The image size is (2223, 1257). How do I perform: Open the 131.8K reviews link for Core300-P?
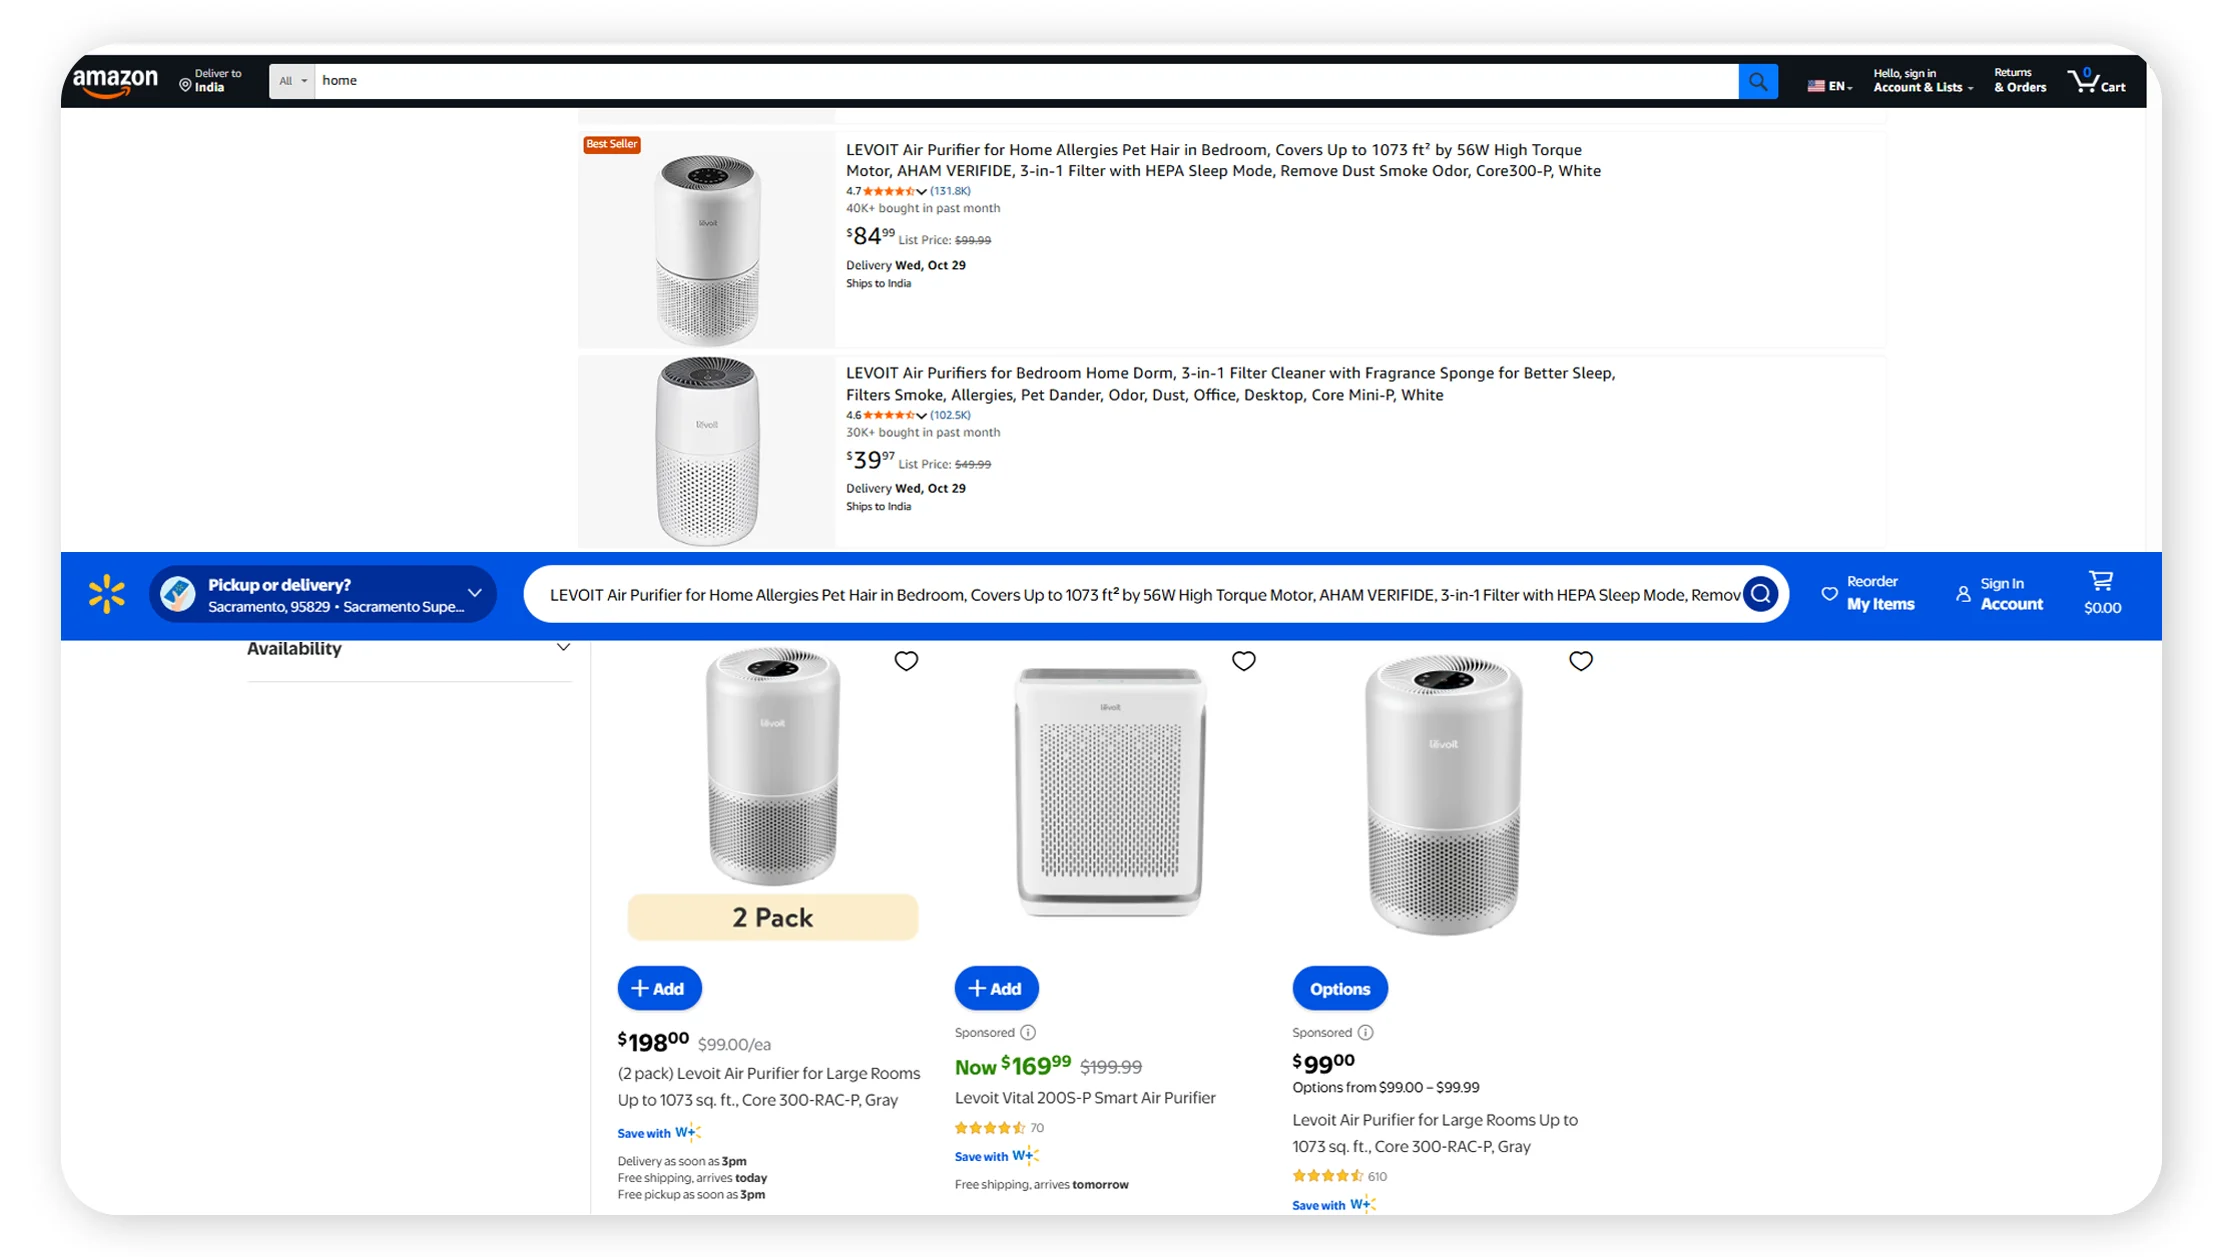(949, 190)
